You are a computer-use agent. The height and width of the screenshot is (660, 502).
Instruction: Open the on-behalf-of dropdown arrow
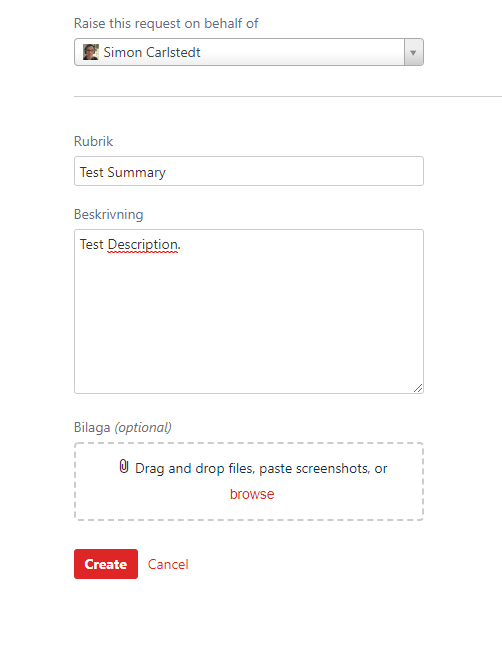coord(414,52)
